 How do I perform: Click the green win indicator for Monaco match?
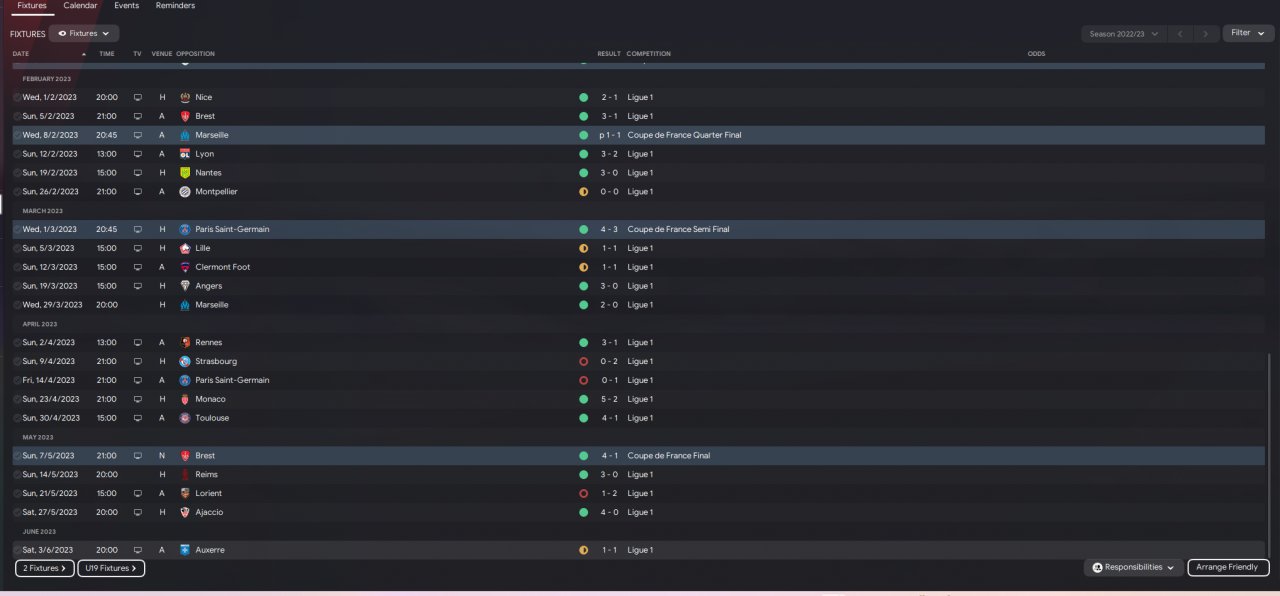[x=583, y=399]
